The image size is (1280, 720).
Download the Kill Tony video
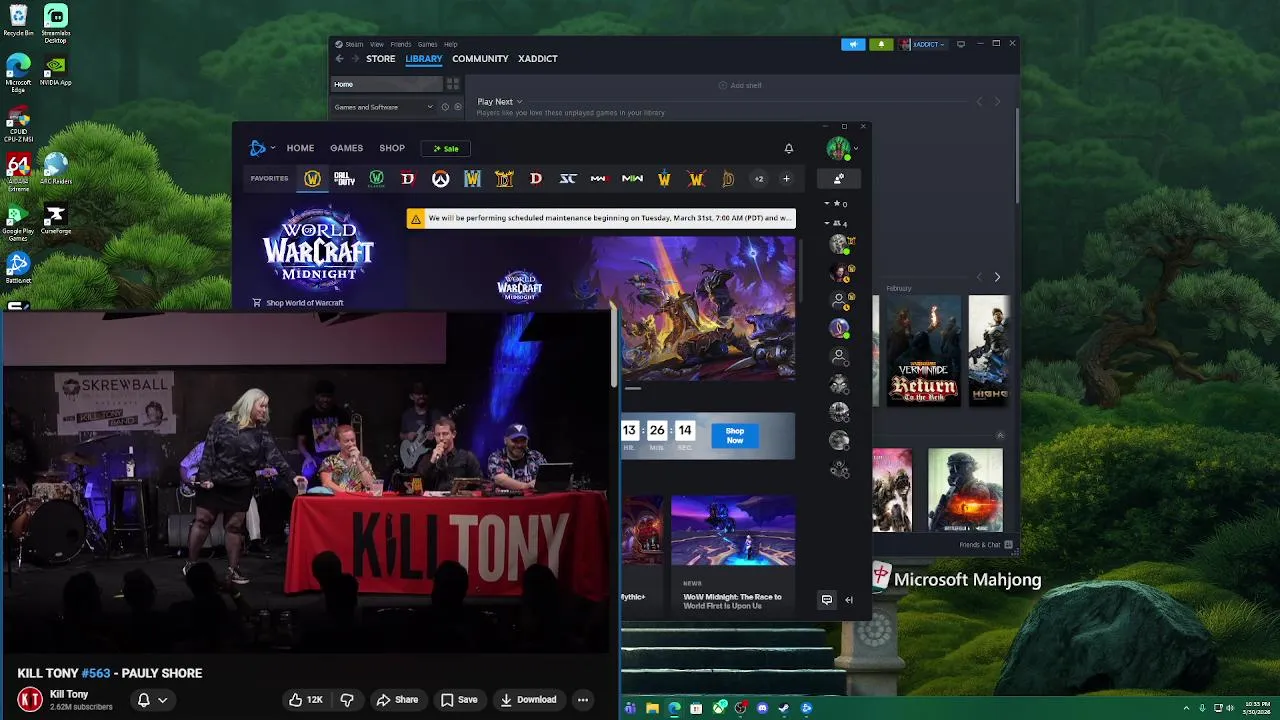click(529, 700)
